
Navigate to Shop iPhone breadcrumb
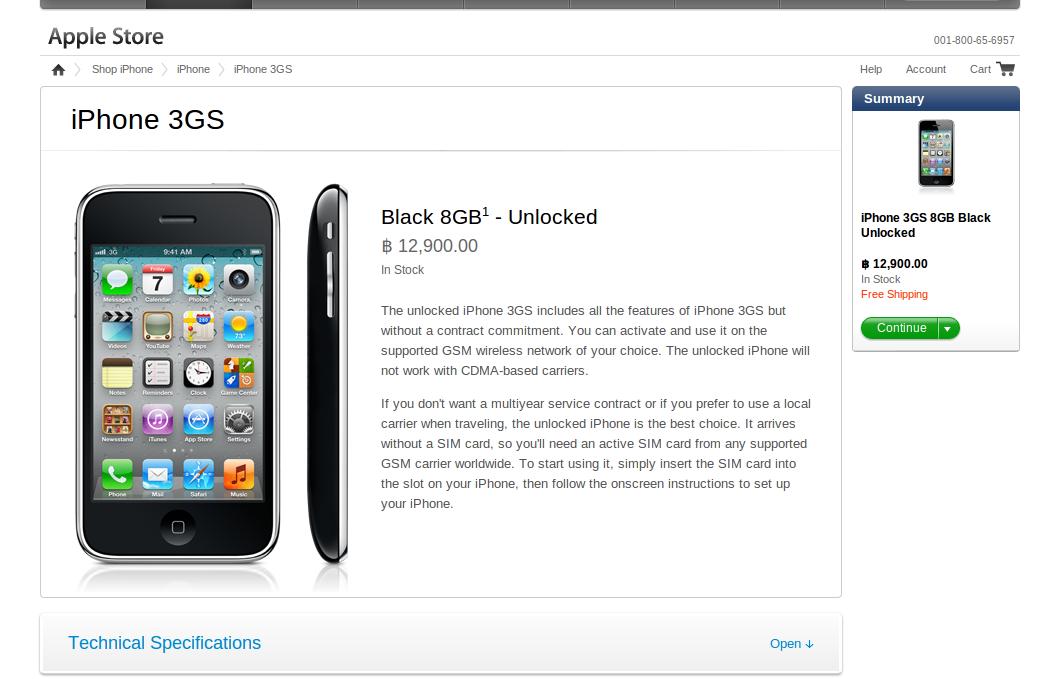(122, 70)
